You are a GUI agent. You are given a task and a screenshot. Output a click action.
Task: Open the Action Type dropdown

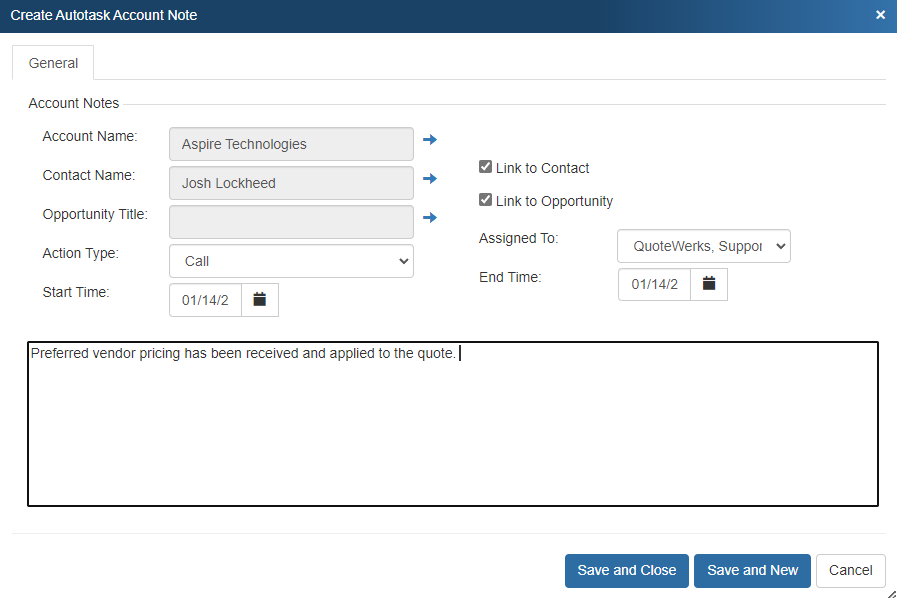[x=291, y=261]
